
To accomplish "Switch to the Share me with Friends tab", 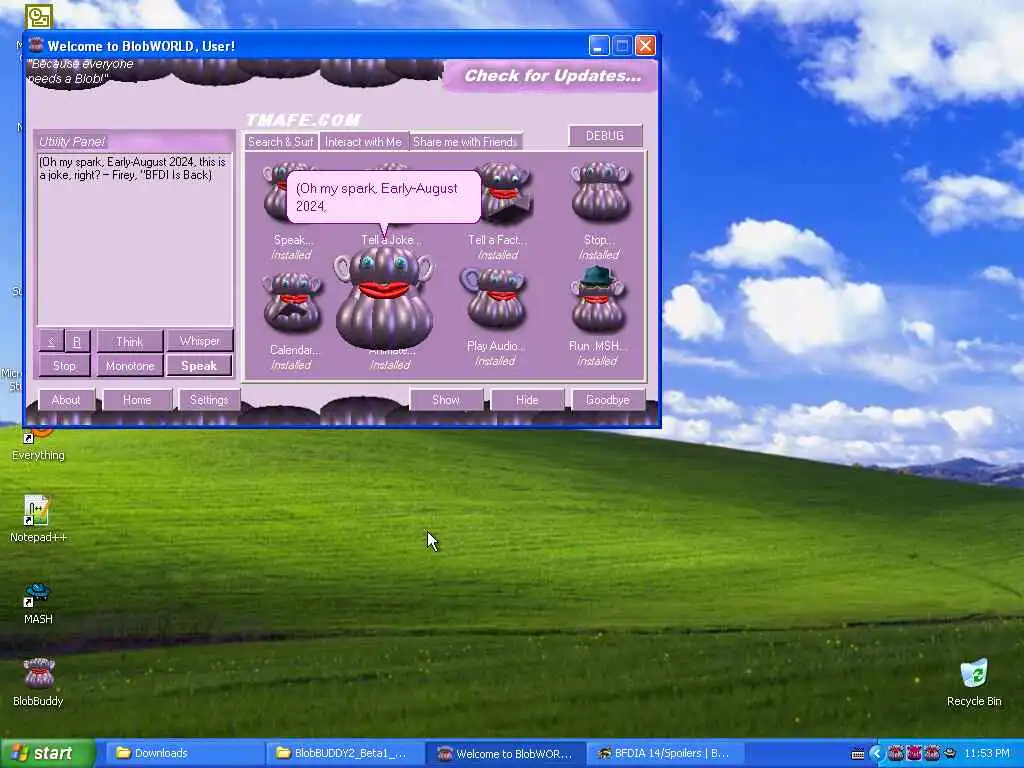I will coord(465,142).
